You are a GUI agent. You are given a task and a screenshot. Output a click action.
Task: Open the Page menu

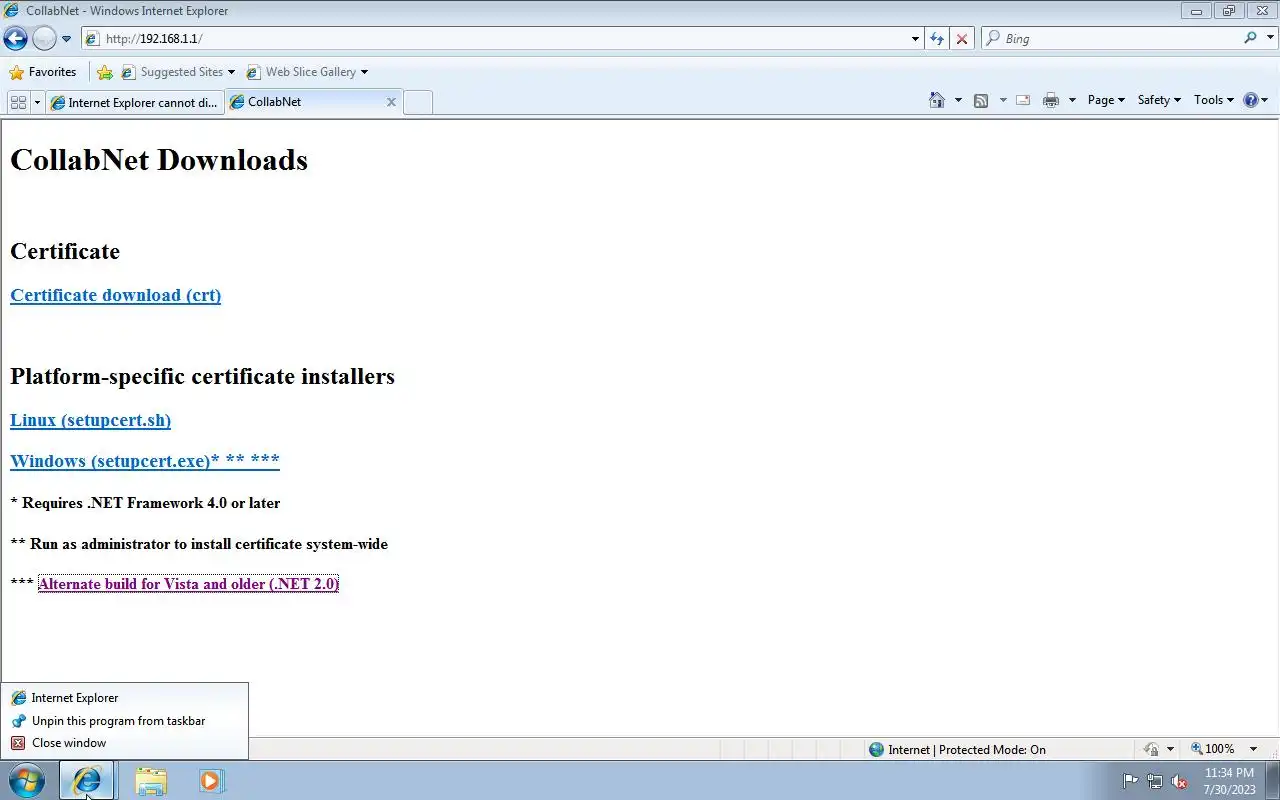[x=1106, y=100]
